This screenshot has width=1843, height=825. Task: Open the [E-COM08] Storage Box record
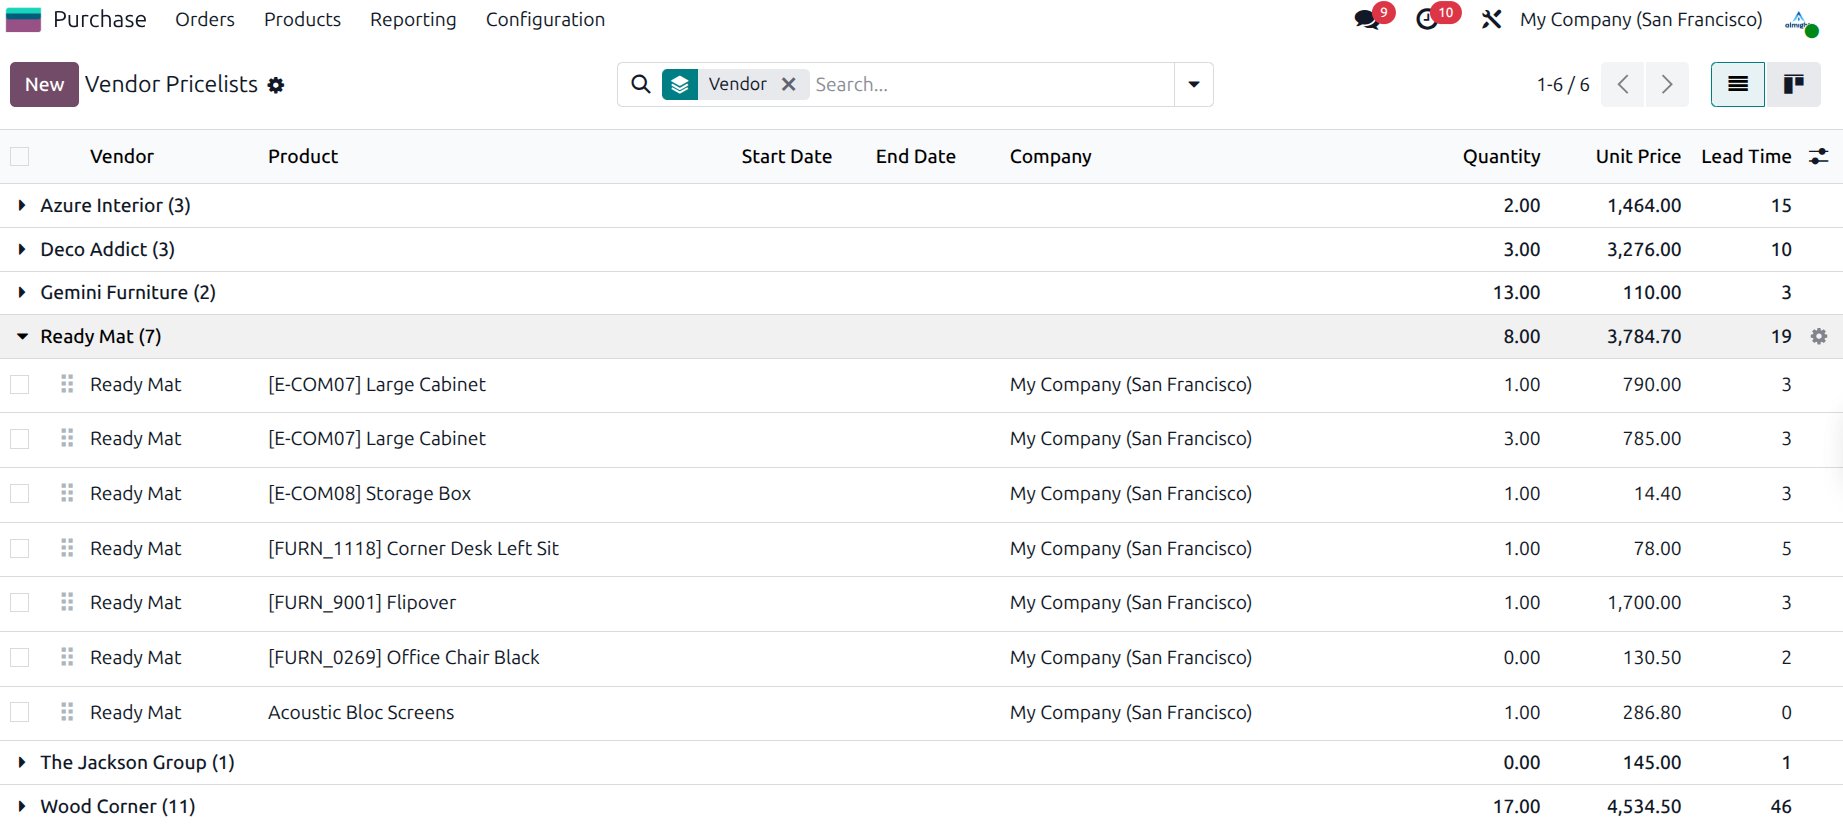click(x=369, y=493)
